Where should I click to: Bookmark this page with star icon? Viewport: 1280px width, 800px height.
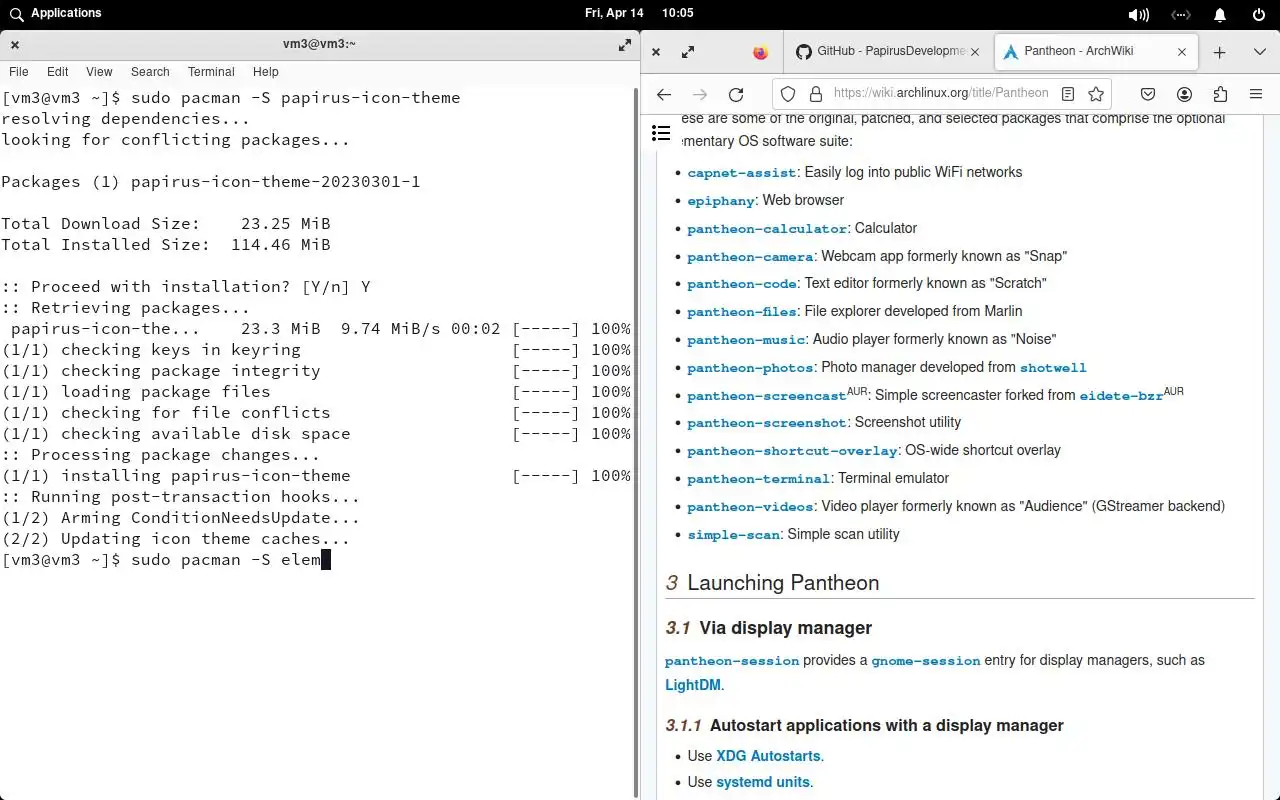[1096, 94]
